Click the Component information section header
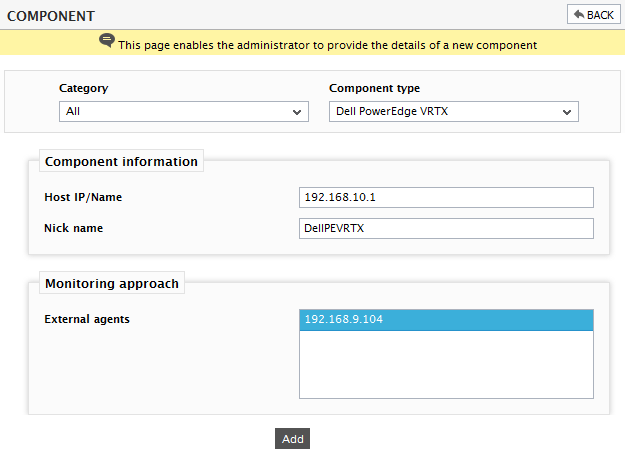 121,161
